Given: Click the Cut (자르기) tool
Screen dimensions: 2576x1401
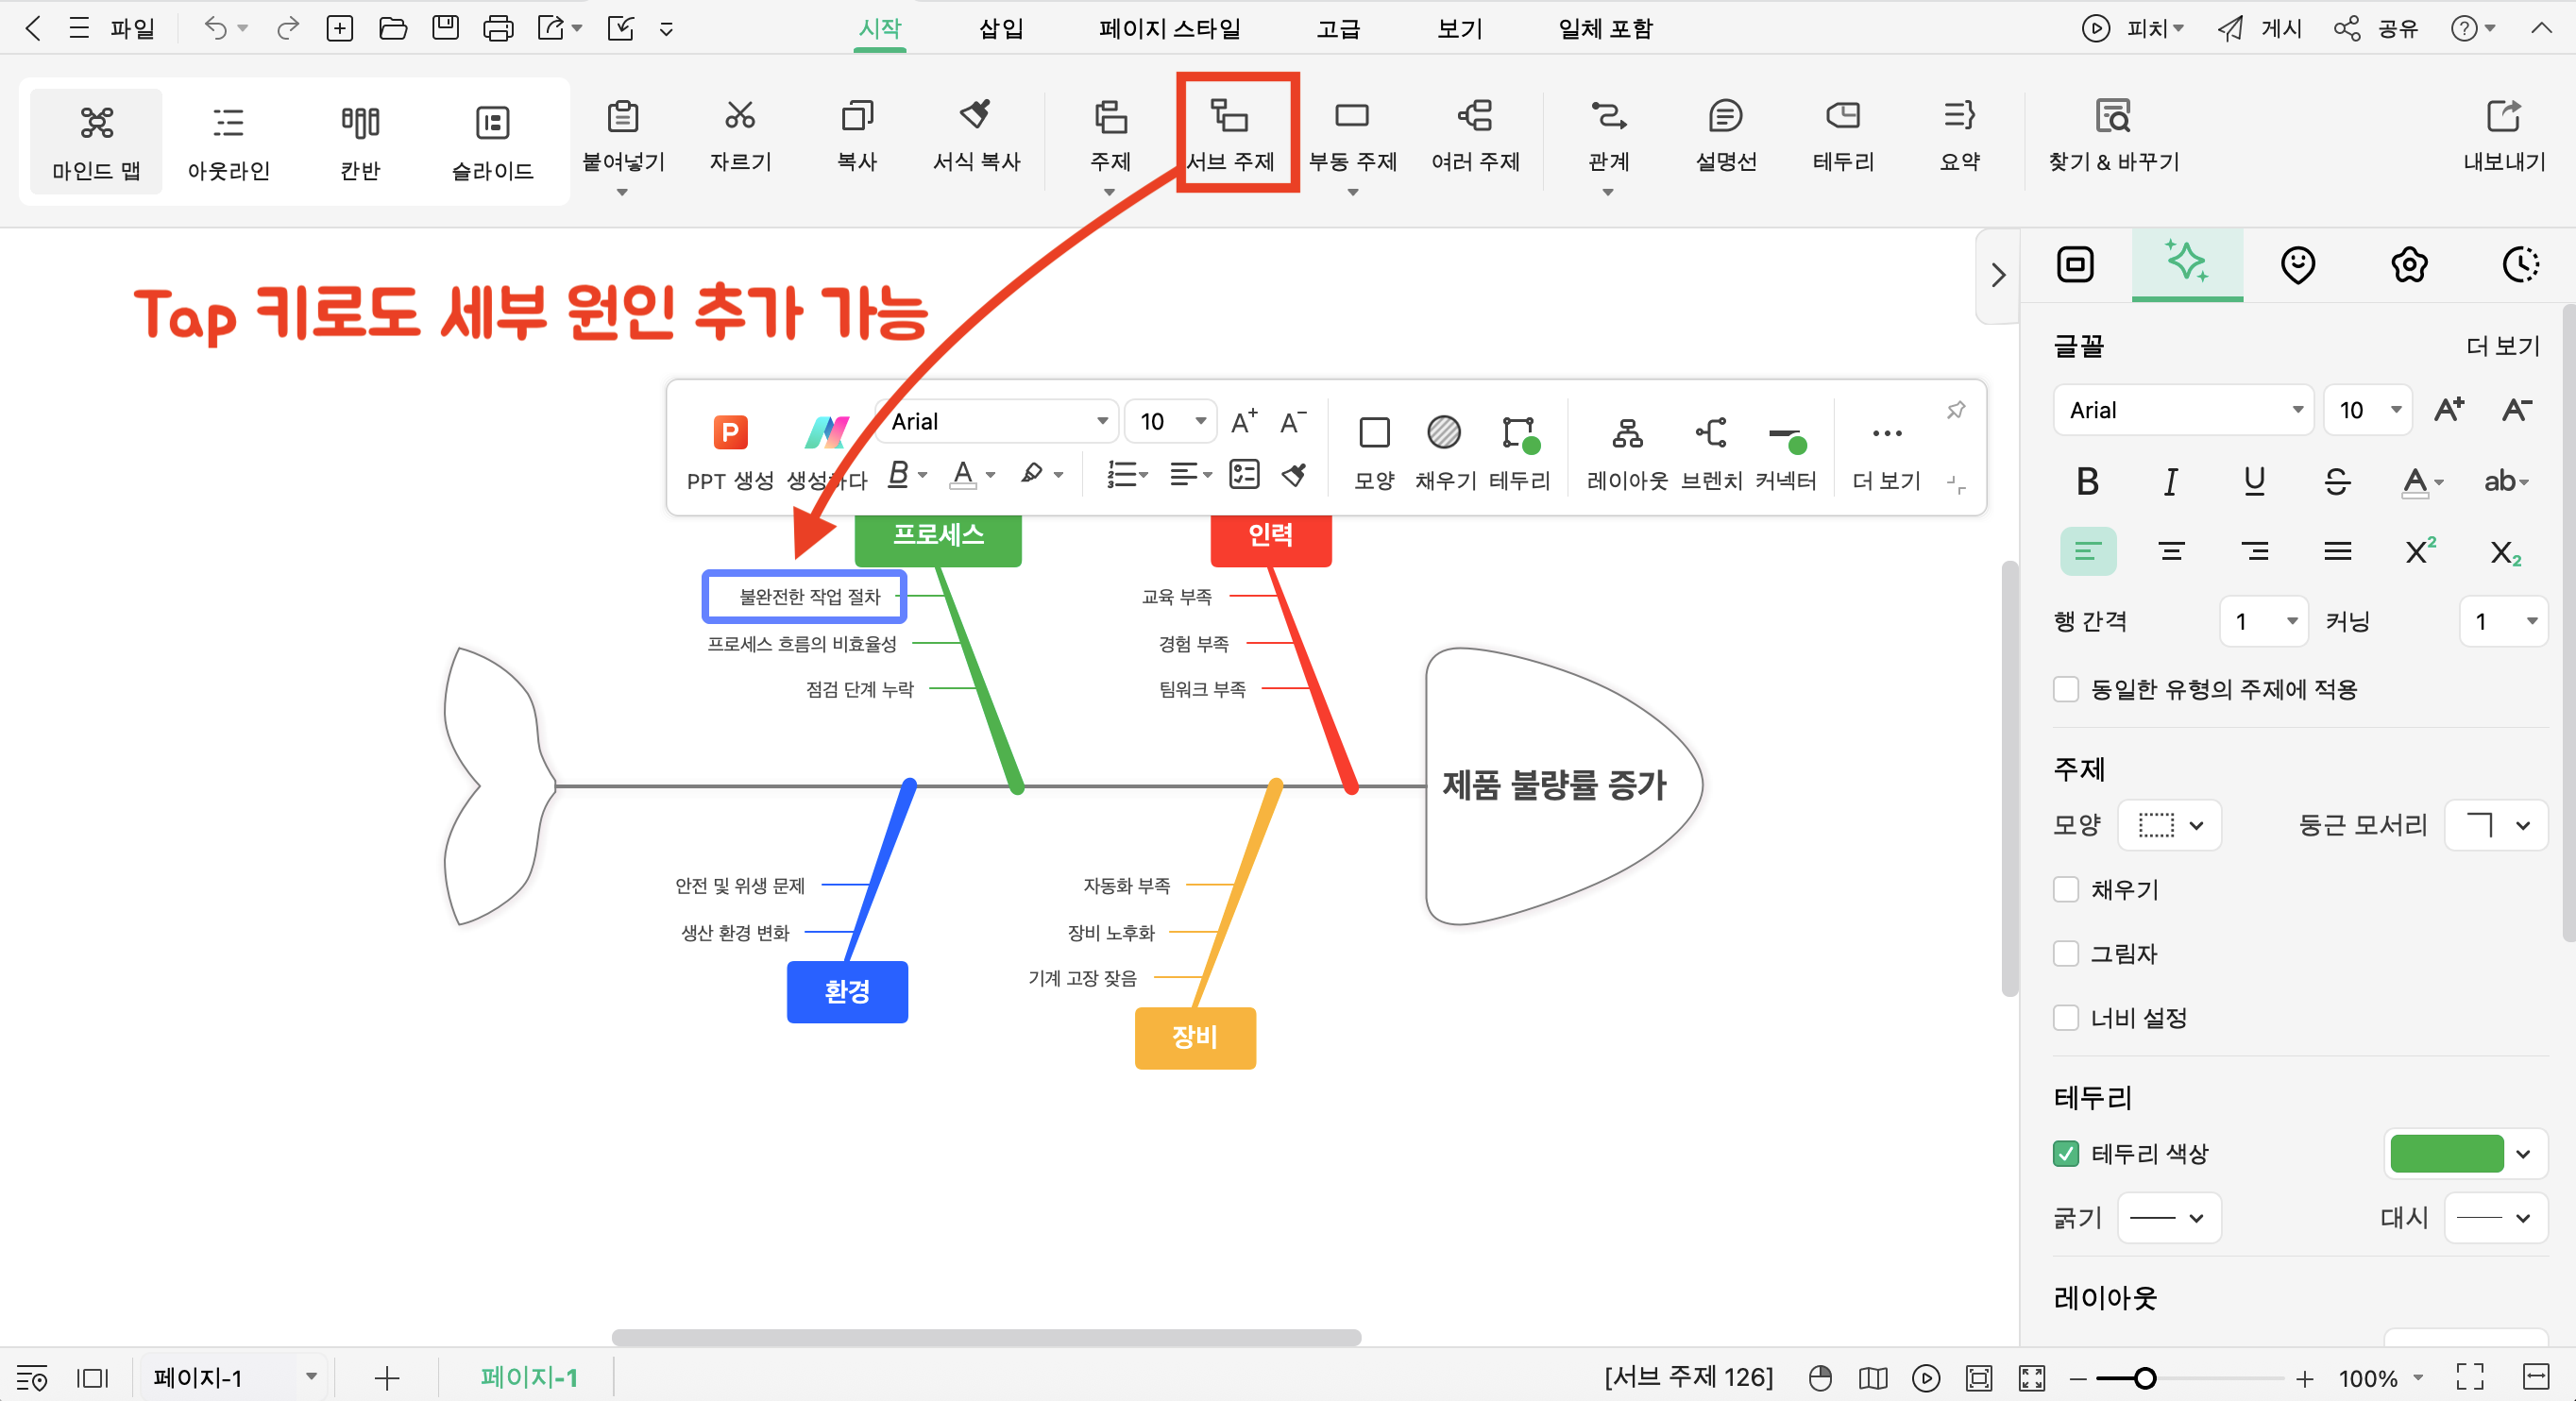Looking at the screenshot, I should coord(740,136).
